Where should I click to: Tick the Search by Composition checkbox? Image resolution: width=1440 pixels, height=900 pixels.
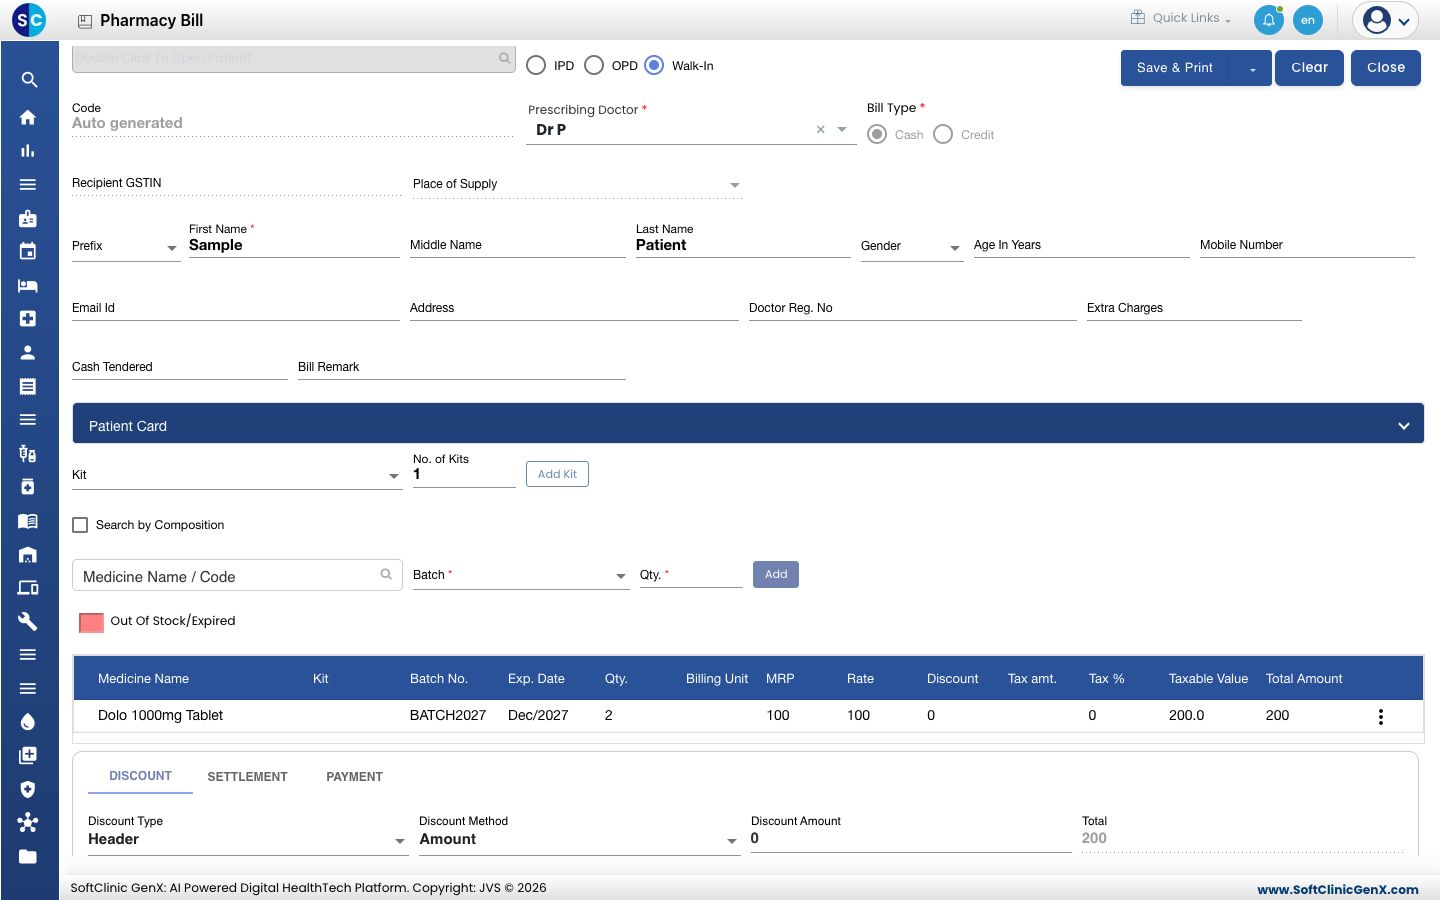click(80, 525)
